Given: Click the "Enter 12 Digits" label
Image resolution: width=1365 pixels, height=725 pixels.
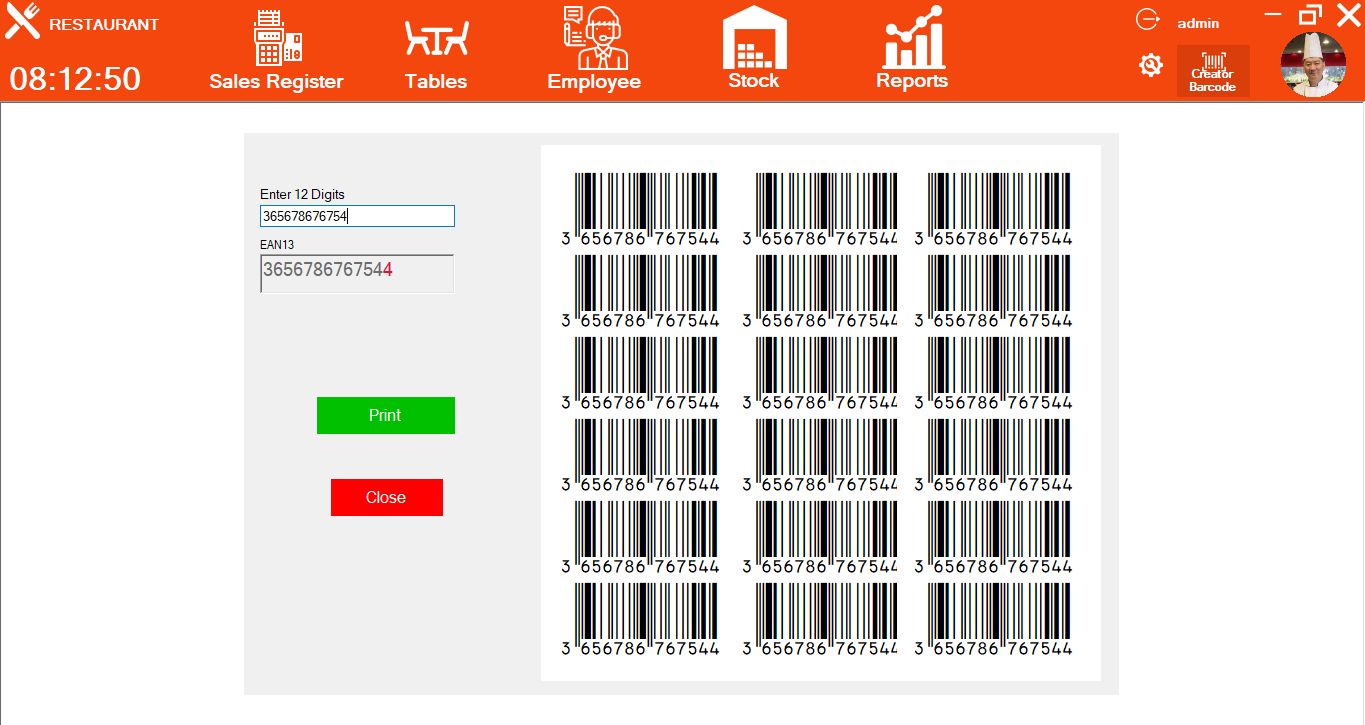Looking at the screenshot, I should 302,194.
